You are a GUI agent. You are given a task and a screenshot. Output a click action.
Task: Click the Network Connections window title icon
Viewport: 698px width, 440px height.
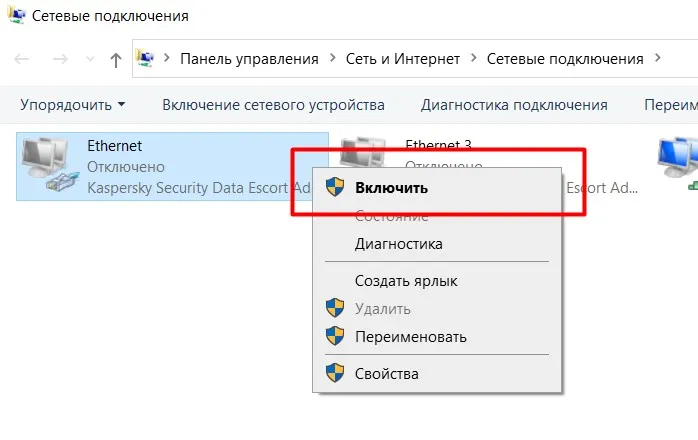click(x=17, y=17)
